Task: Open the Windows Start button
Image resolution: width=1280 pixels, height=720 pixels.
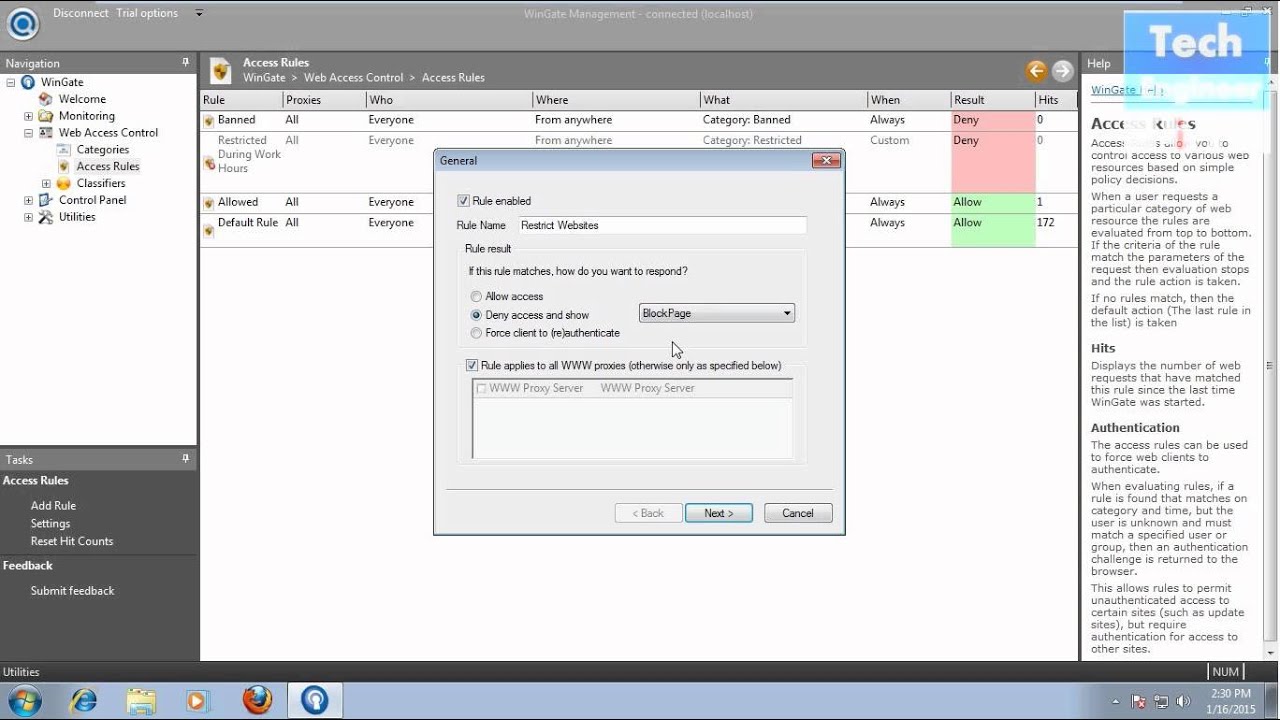Action: 23,700
